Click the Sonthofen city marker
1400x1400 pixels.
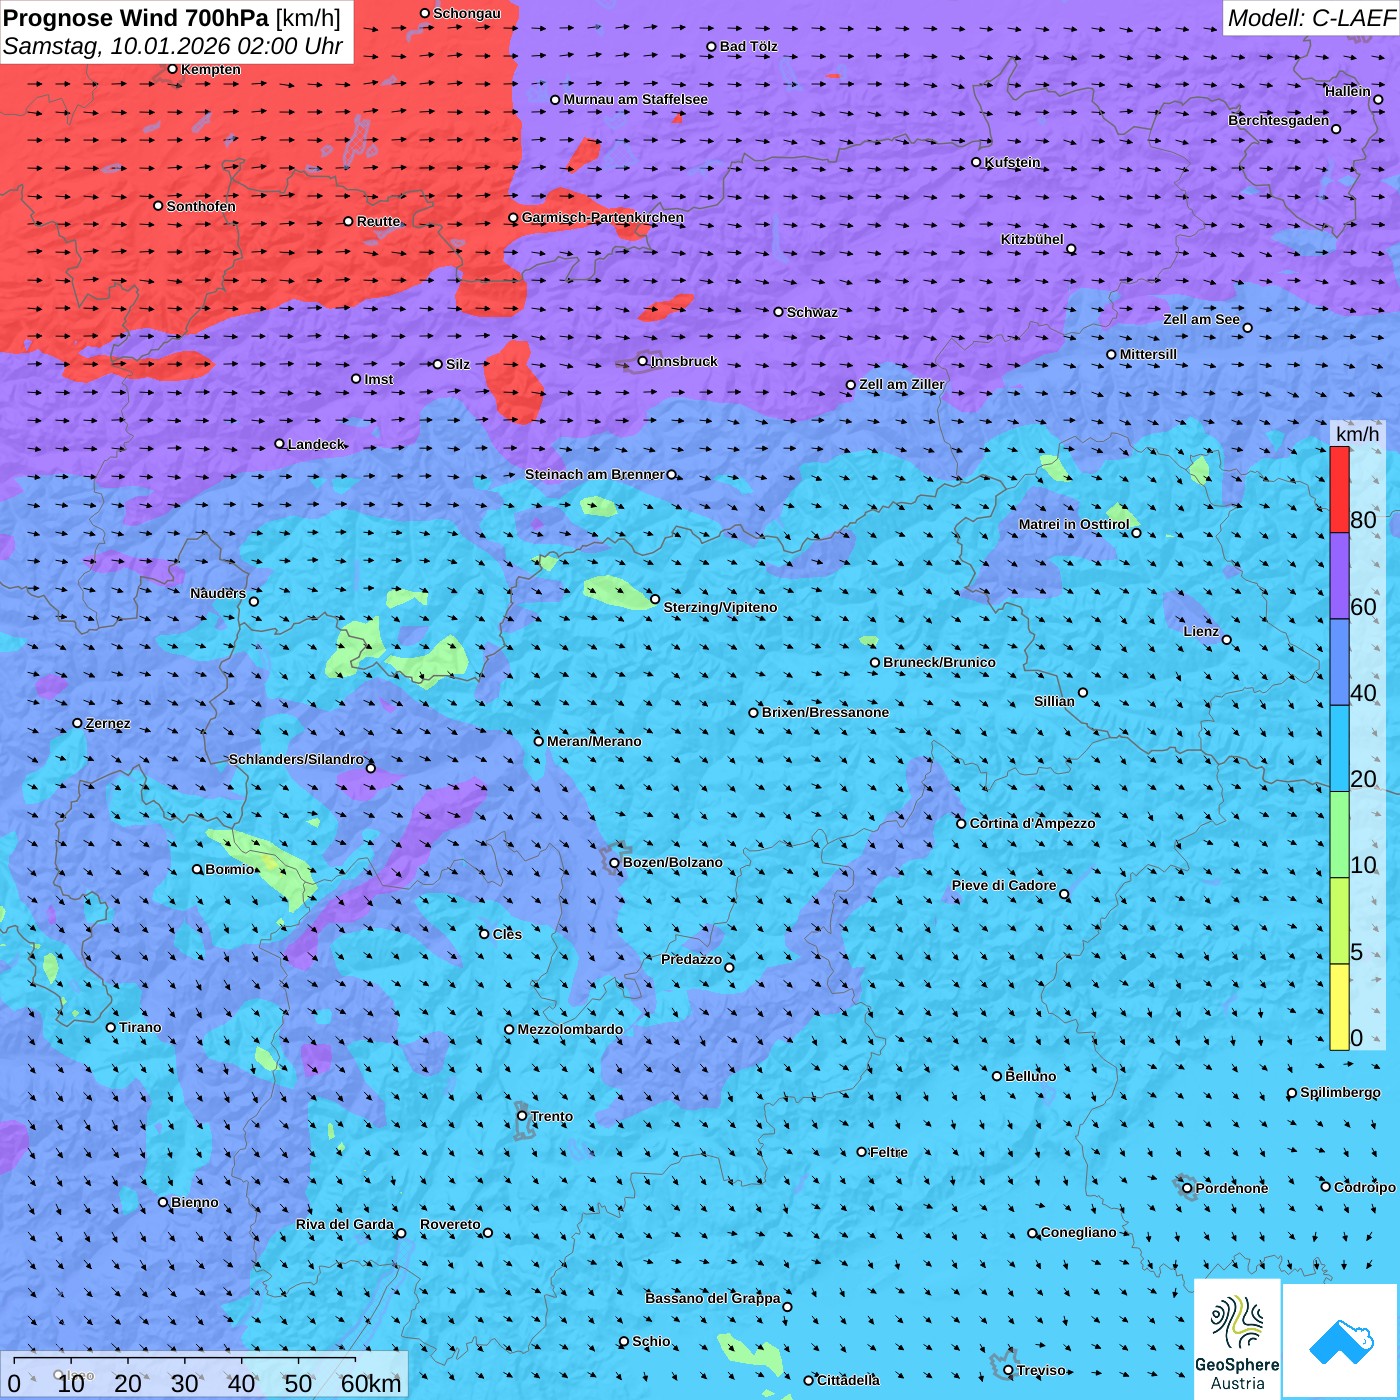click(158, 206)
